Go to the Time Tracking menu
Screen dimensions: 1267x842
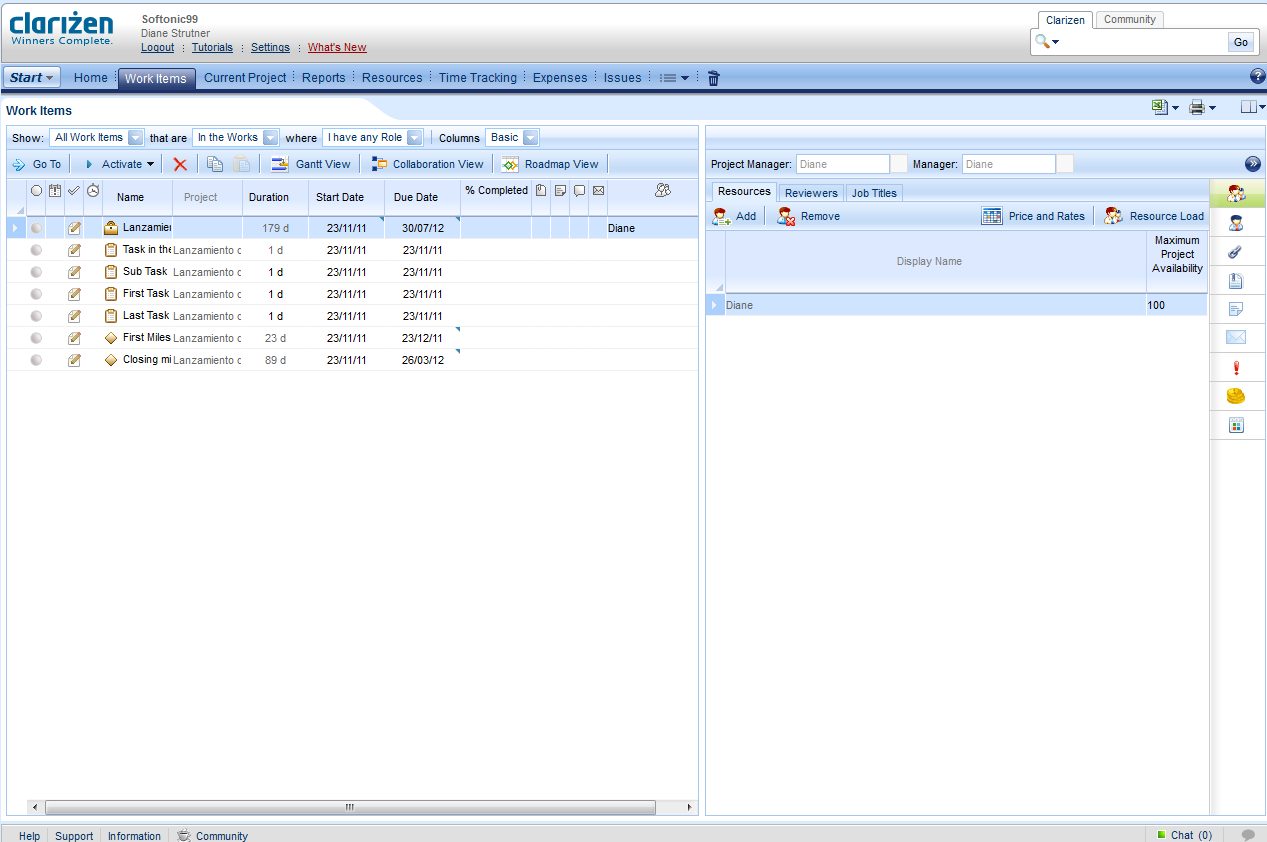[x=477, y=78]
